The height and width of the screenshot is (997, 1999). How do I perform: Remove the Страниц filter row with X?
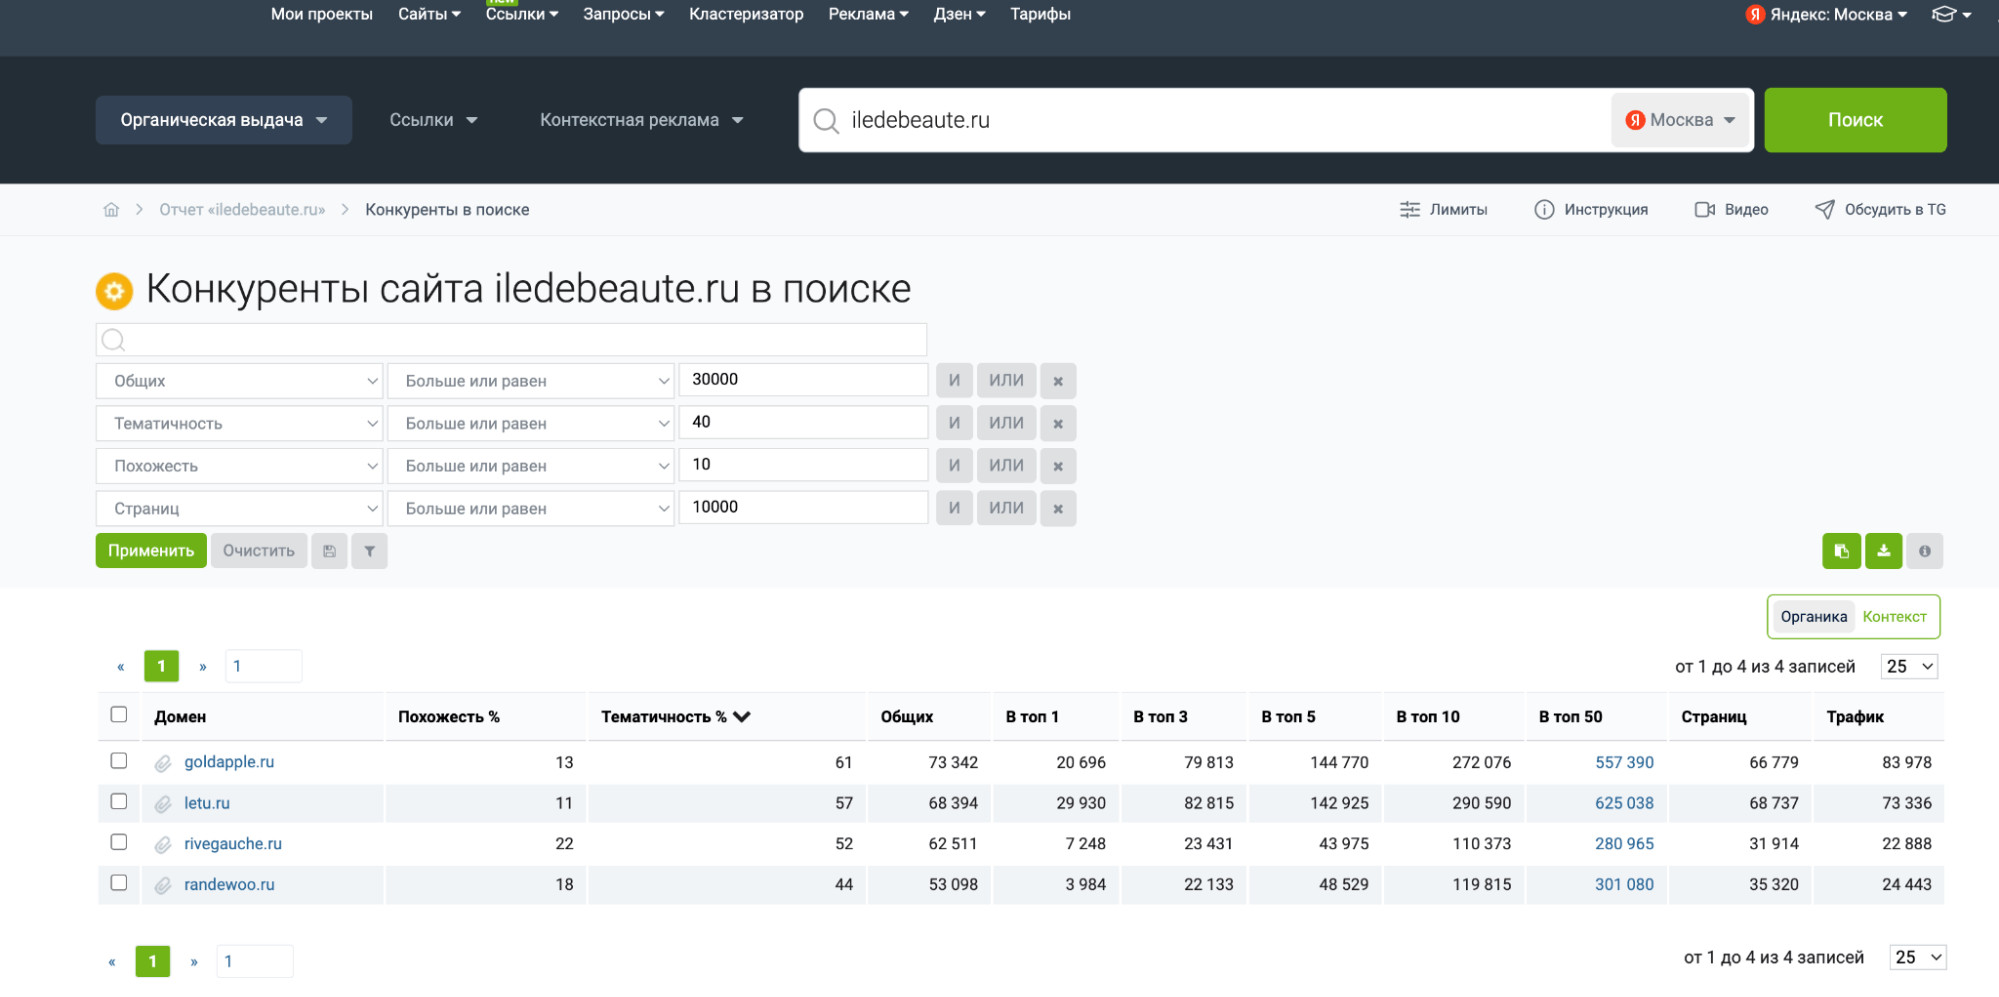point(1057,509)
